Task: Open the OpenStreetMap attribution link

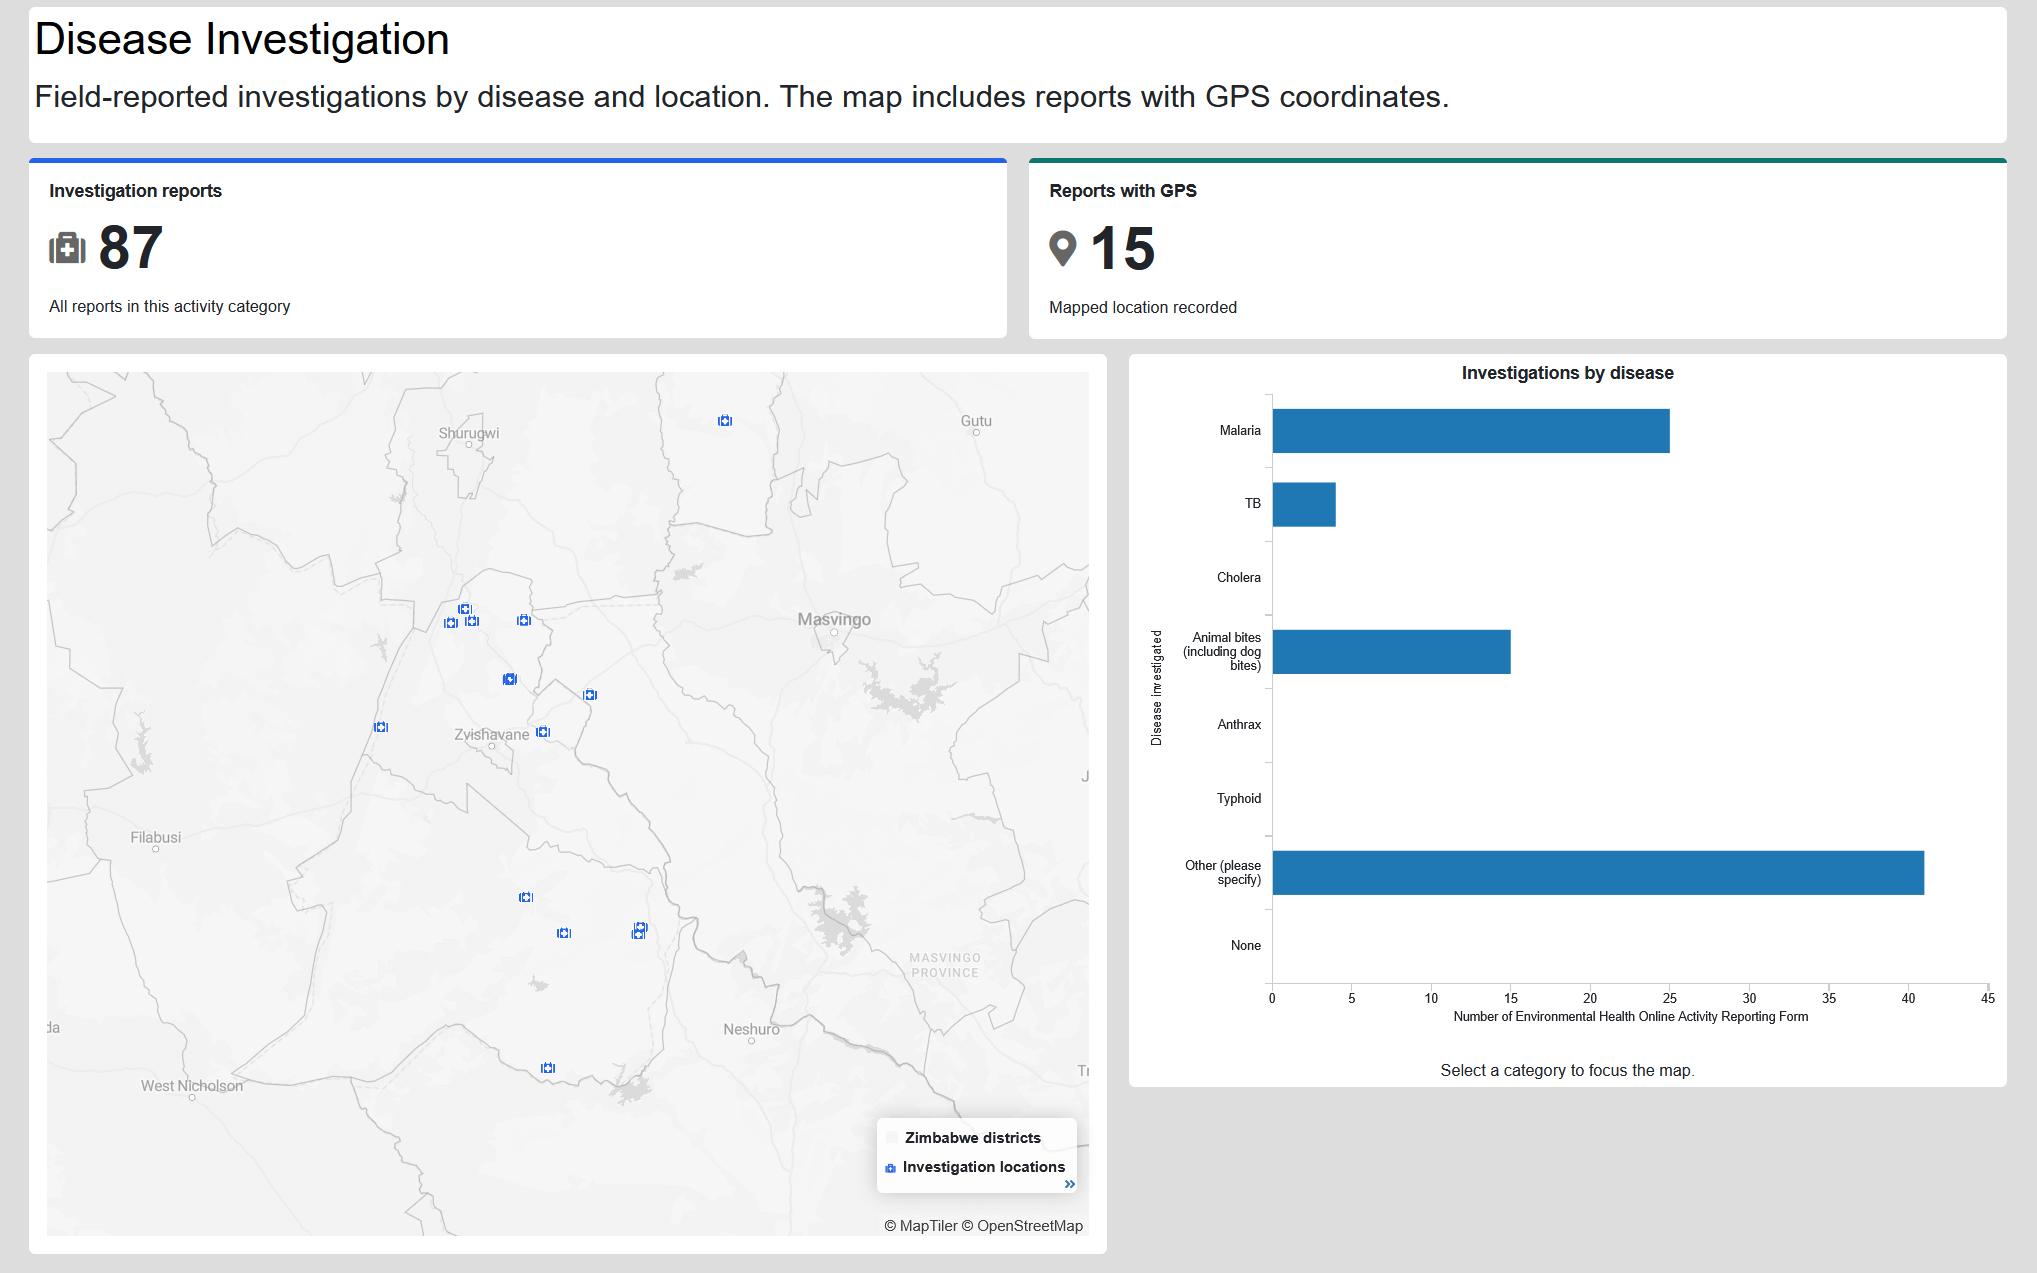Action: coord(1022,1226)
